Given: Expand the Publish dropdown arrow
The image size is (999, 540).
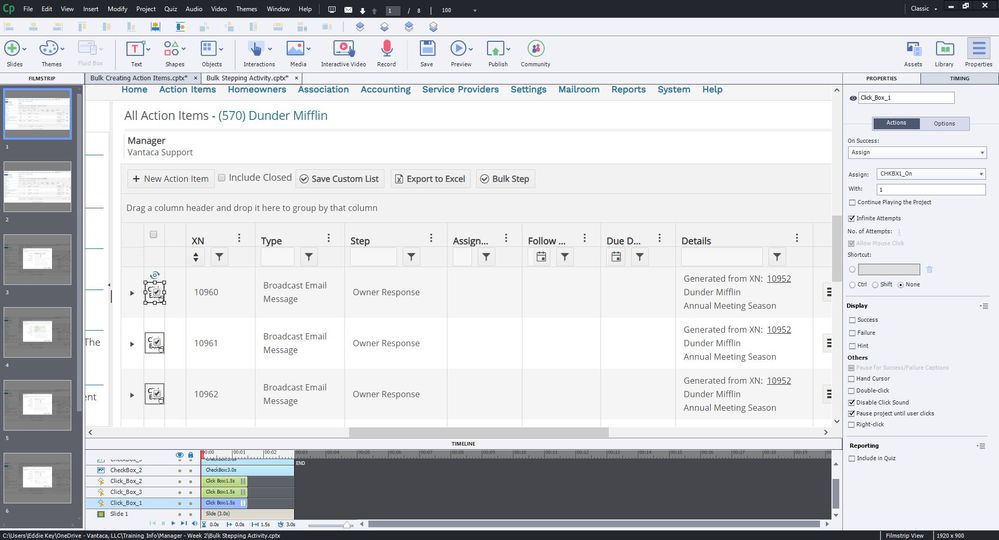Looking at the screenshot, I should coord(508,49).
